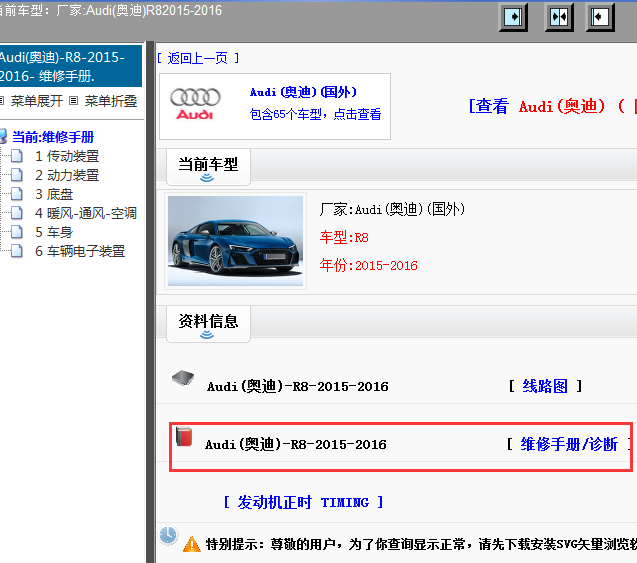The height and width of the screenshot is (563, 637).
Task: Collapse the 资料信息 section arrow
Action: click(207, 334)
